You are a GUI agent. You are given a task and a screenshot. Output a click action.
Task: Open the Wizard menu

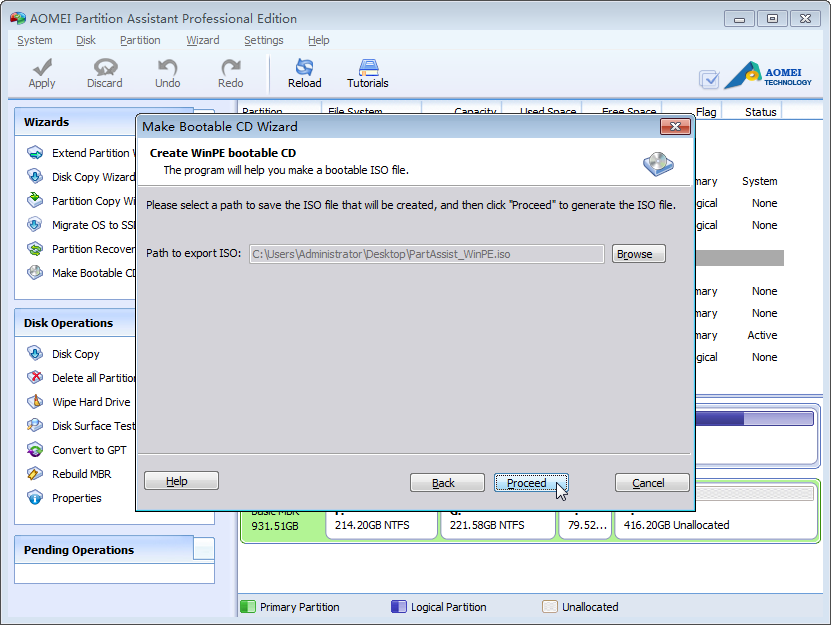click(x=202, y=40)
